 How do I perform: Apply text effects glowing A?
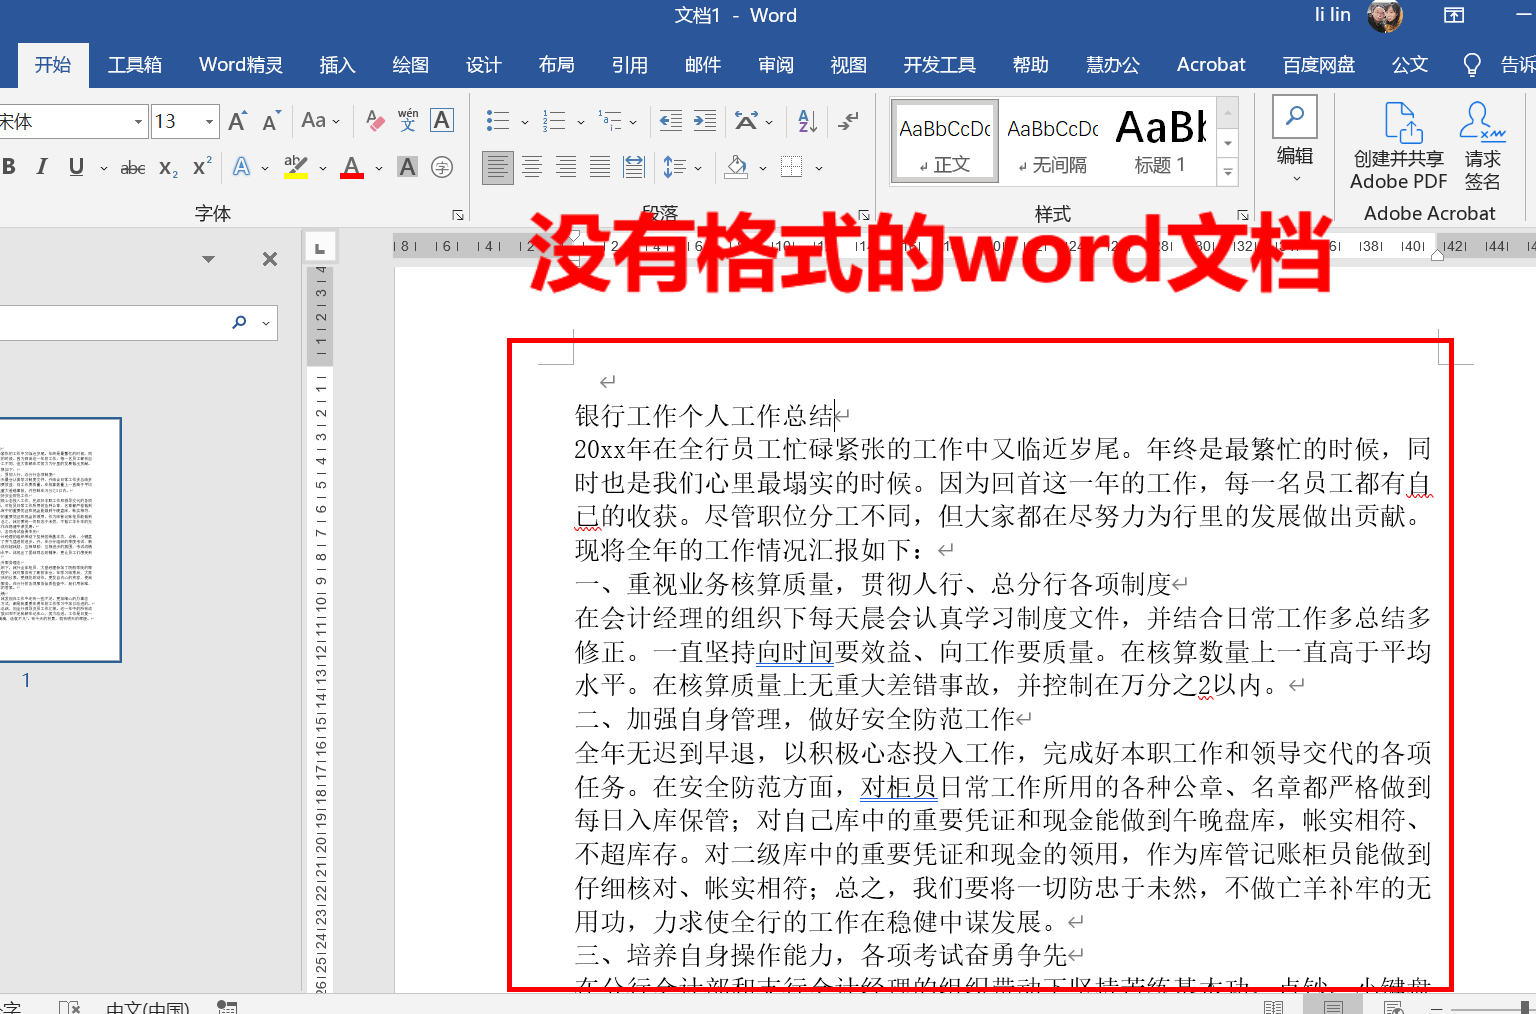tap(241, 167)
